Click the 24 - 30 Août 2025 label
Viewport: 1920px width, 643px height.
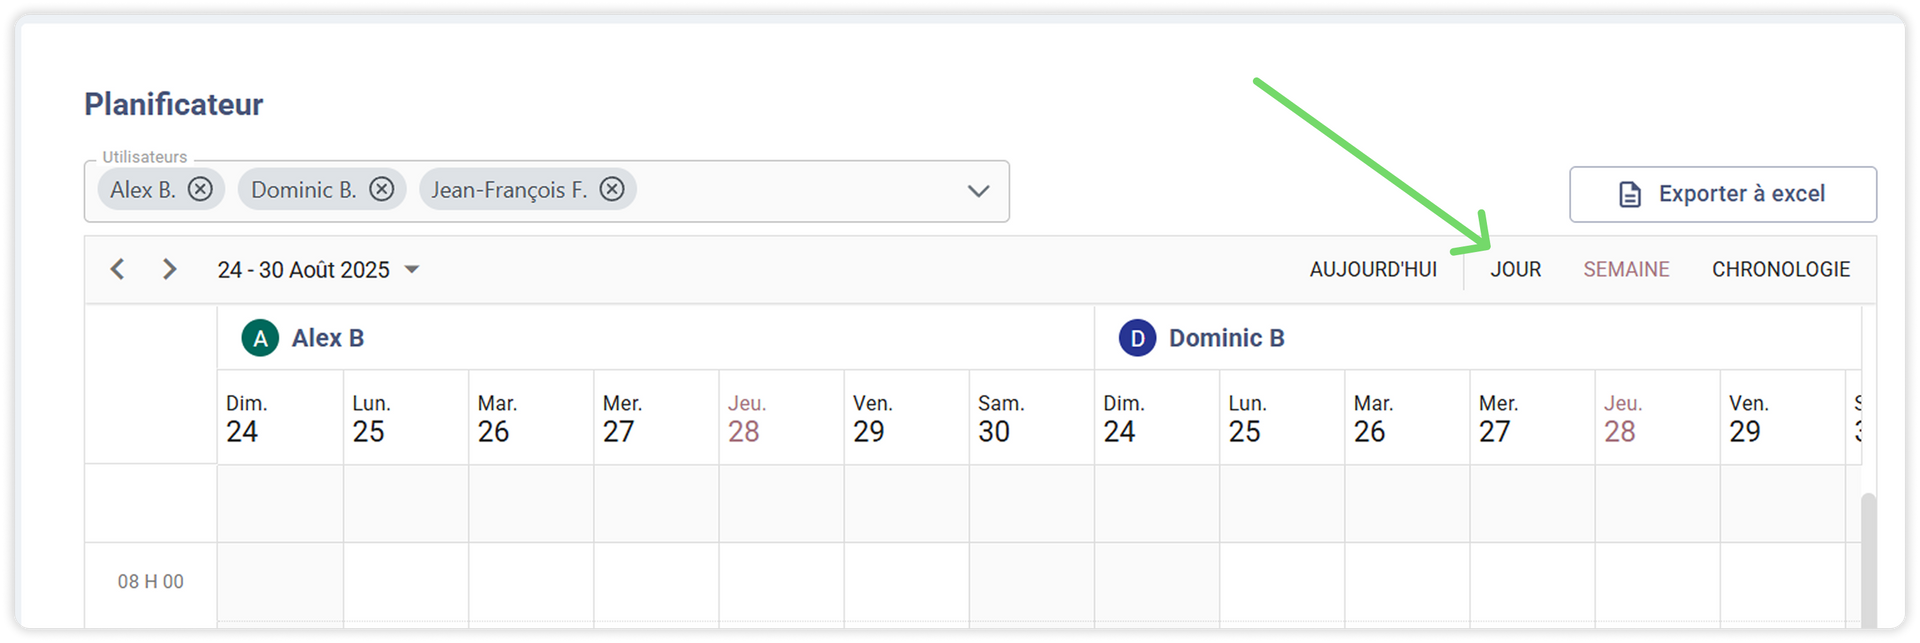[303, 270]
